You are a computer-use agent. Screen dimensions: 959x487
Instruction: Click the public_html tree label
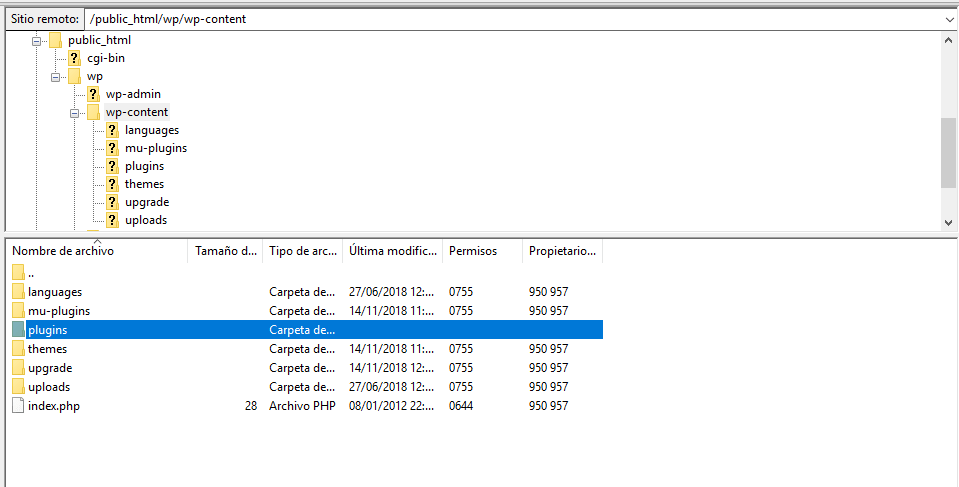tap(100, 40)
